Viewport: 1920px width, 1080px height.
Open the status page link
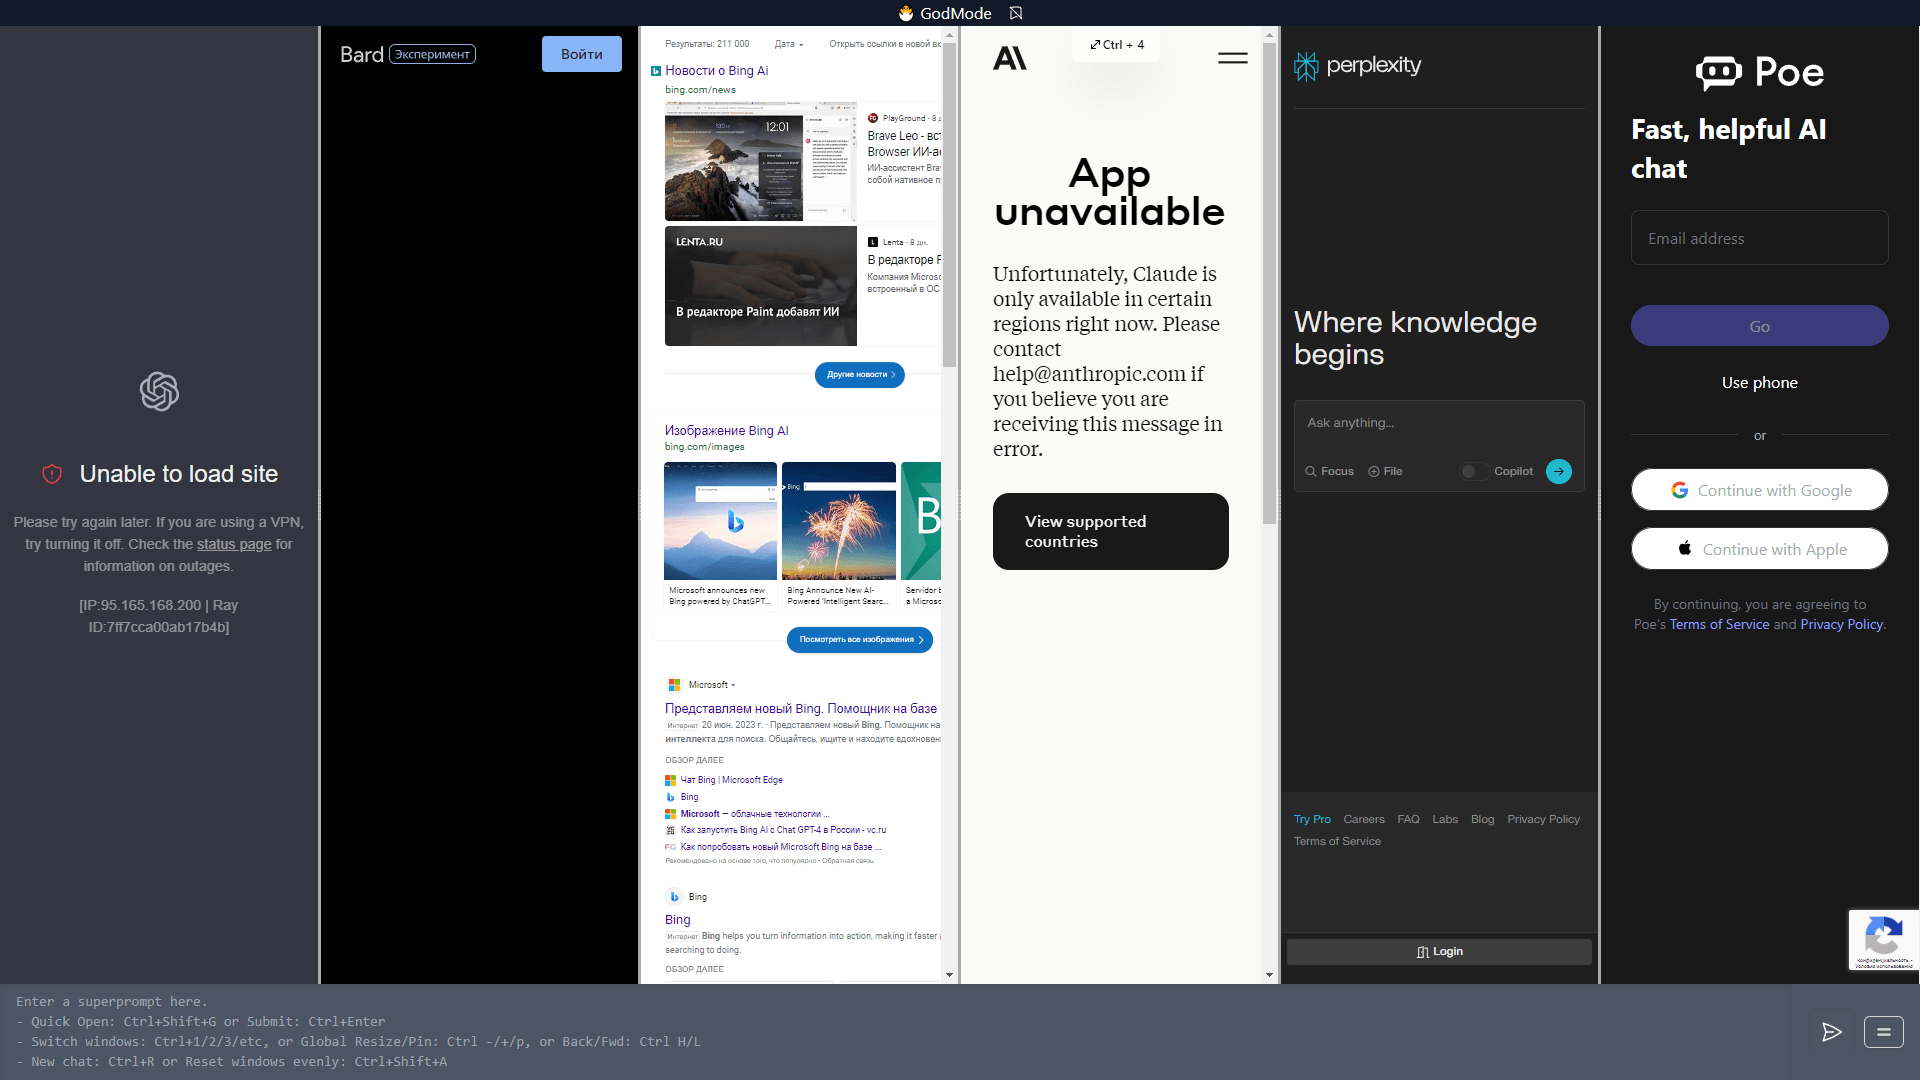tap(234, 544)
